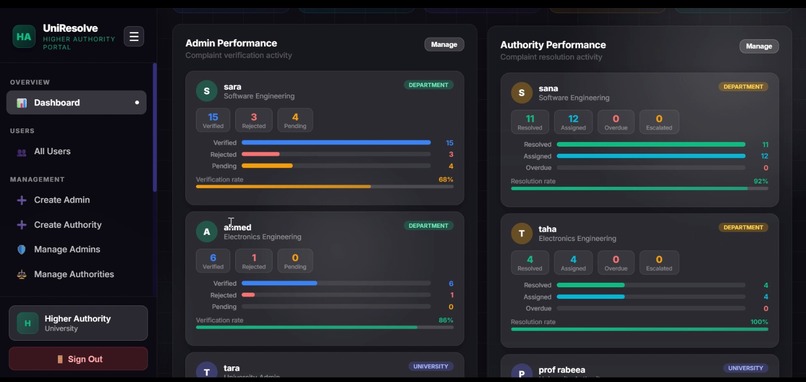This screenshot has height=382, width=806.
Task: Click sara's Software Engineering text
Action: 259,96
